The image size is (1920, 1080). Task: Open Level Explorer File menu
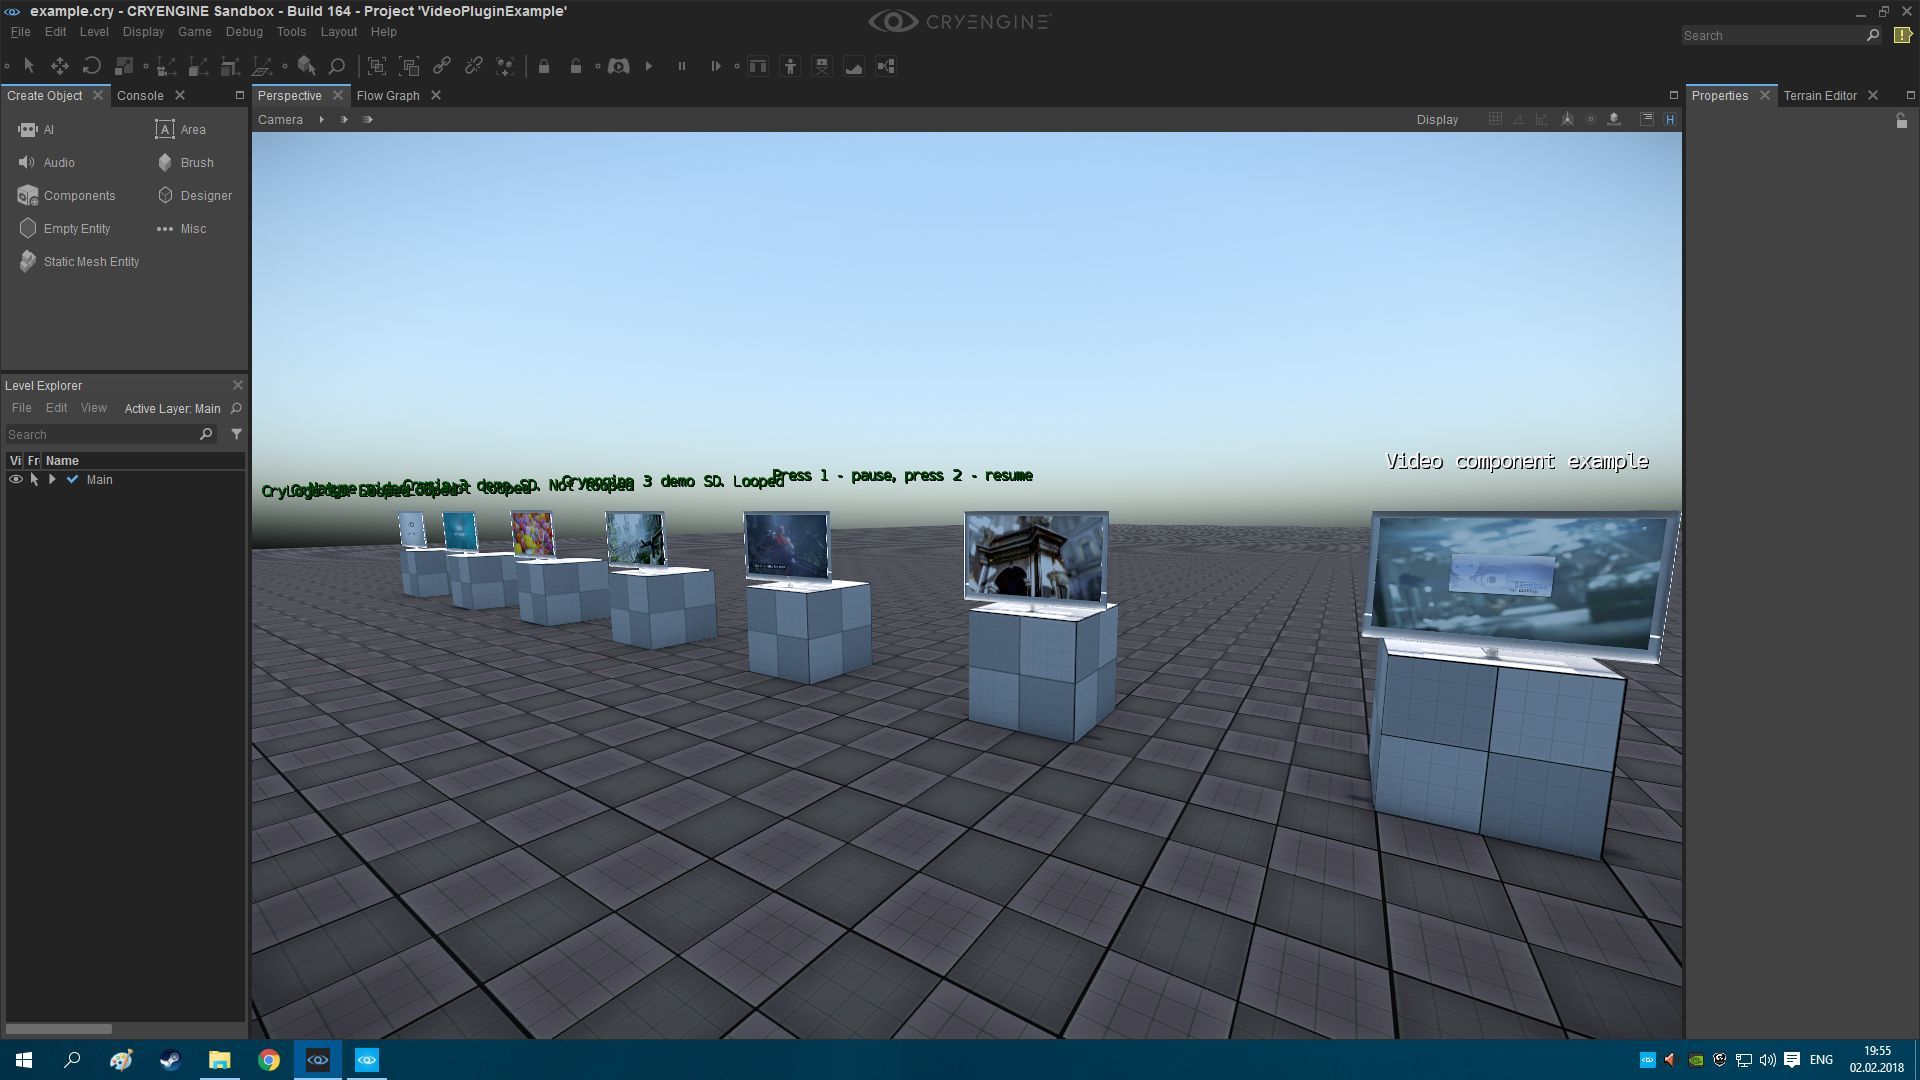coord(21,408)
